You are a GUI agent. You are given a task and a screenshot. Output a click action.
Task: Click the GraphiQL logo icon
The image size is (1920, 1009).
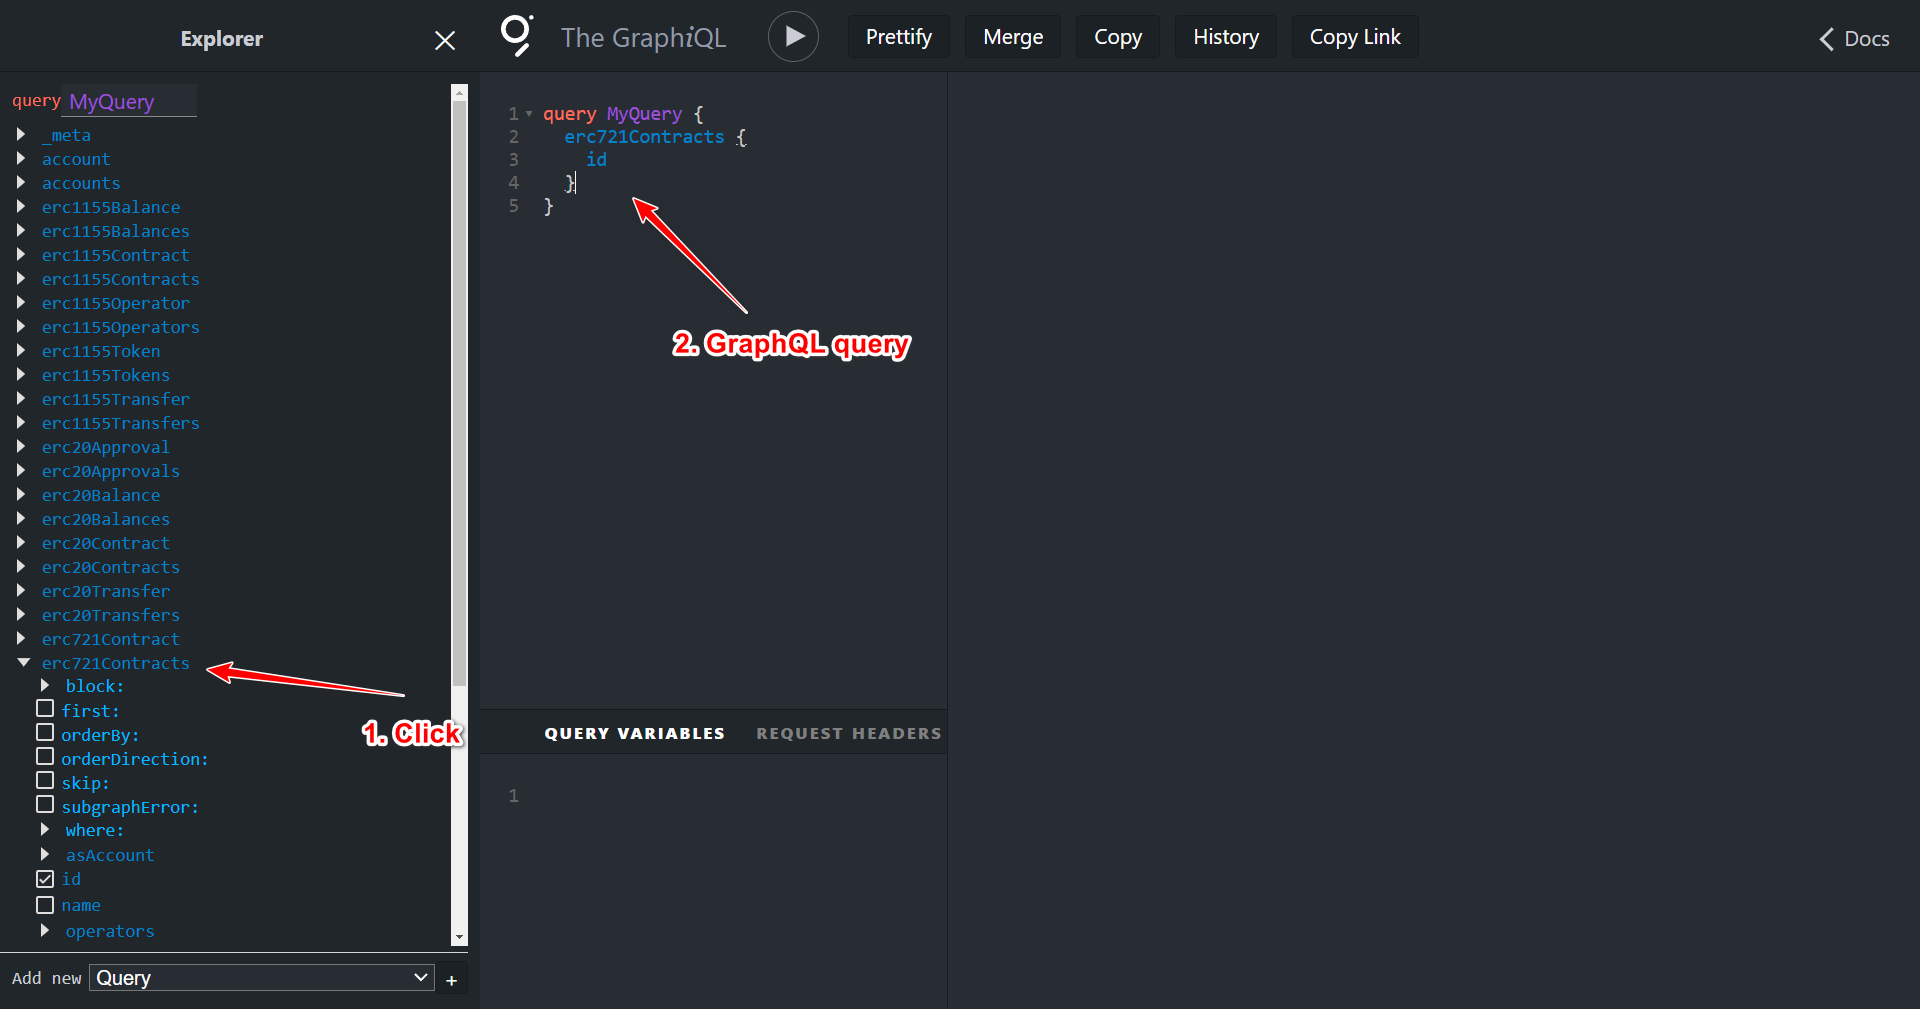click(x=516, y=36)
